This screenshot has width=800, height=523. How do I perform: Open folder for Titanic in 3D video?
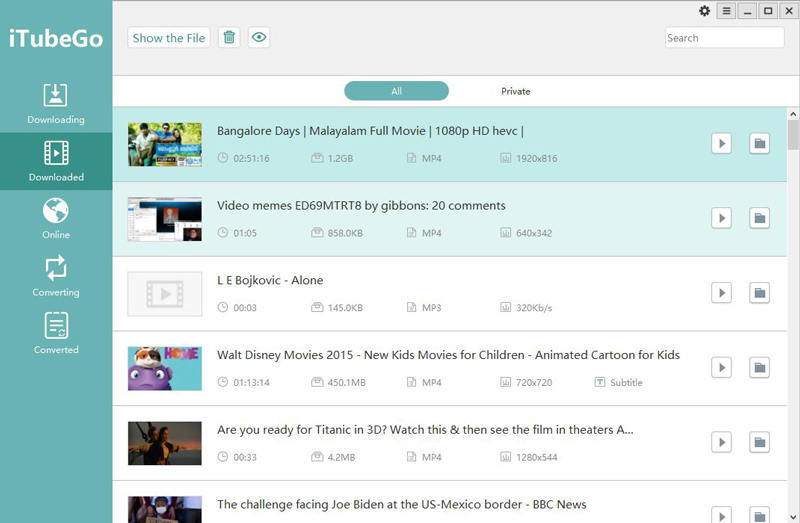pyautogui.click(x=759, y=442)
